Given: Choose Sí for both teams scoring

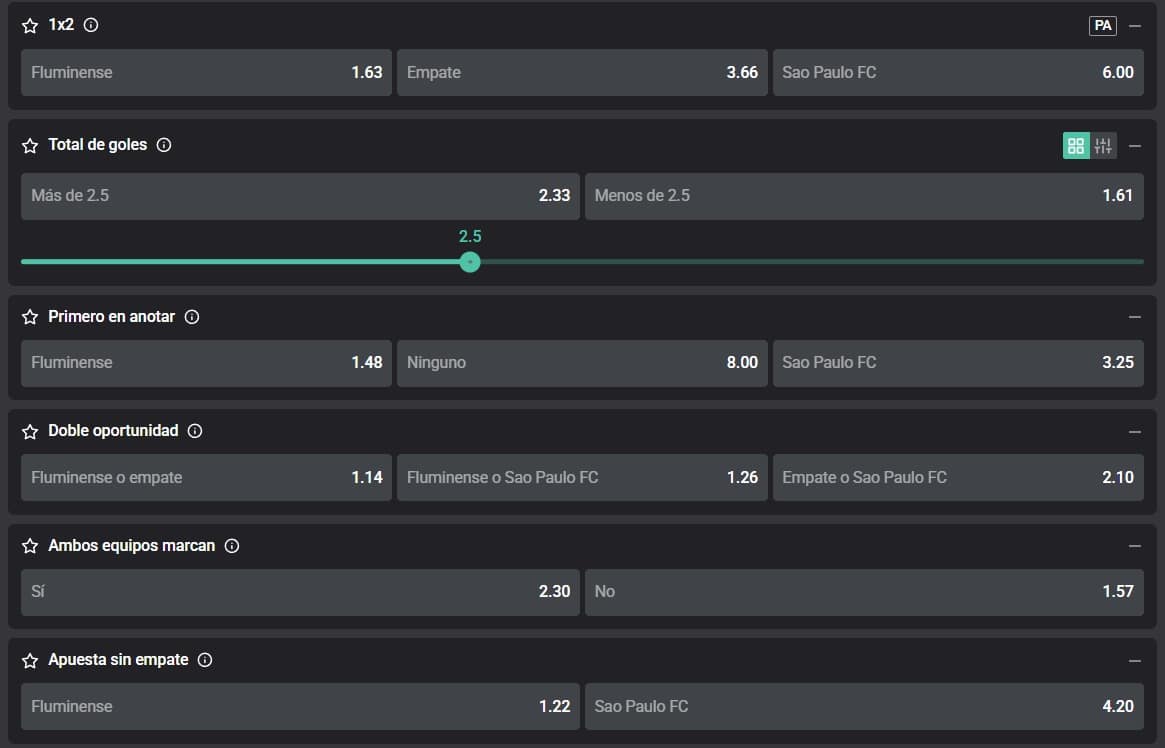Looking at the screenshot, I should (x=300, y=591).
